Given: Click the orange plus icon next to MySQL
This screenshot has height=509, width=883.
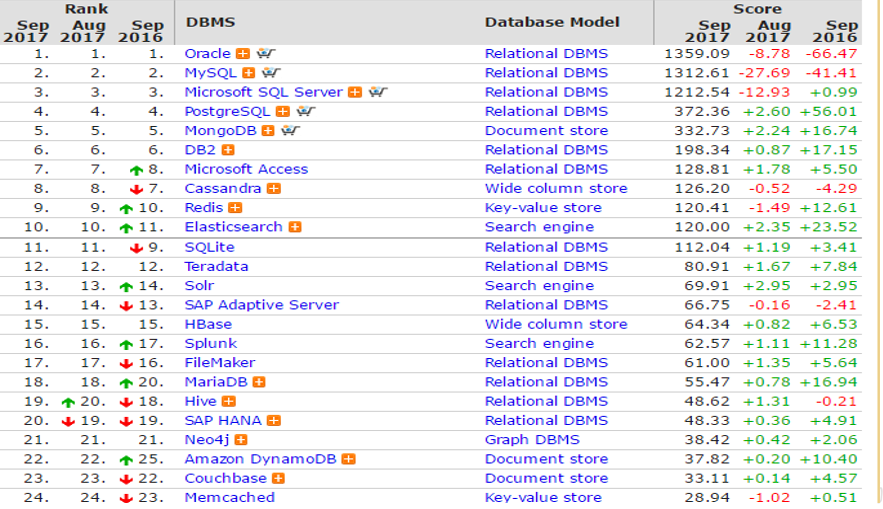Looking at the screenshot, I should [x=248, y=73].
